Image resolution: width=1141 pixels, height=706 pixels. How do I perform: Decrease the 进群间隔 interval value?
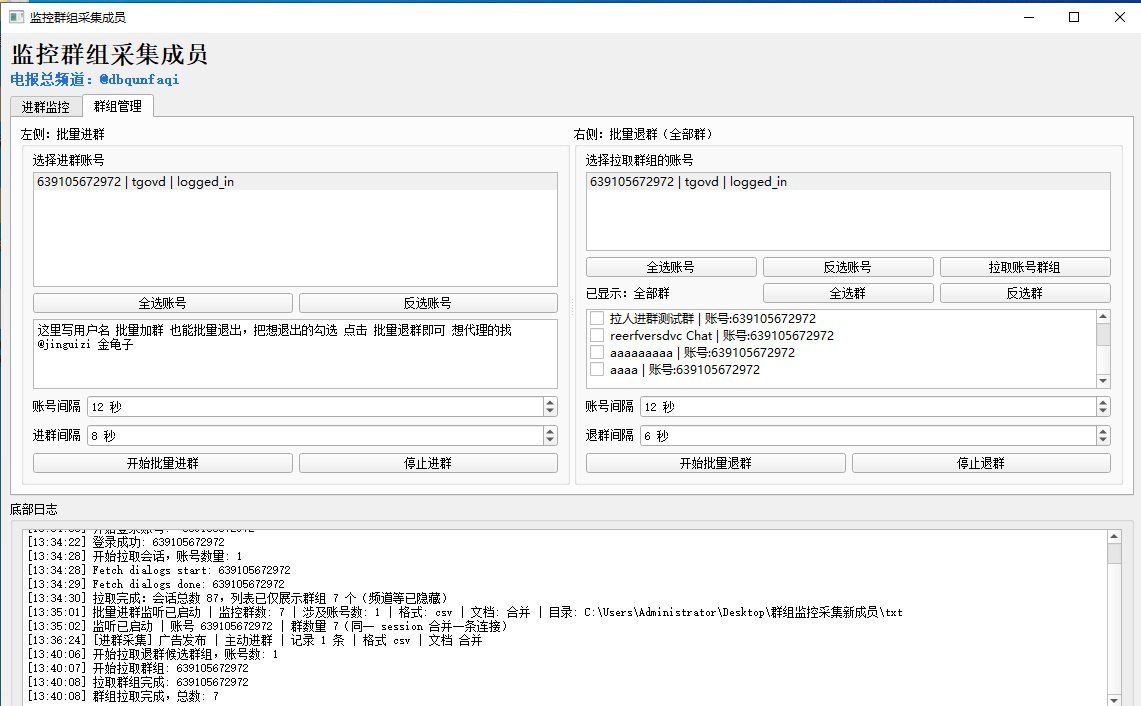click(x=549, y=440)
